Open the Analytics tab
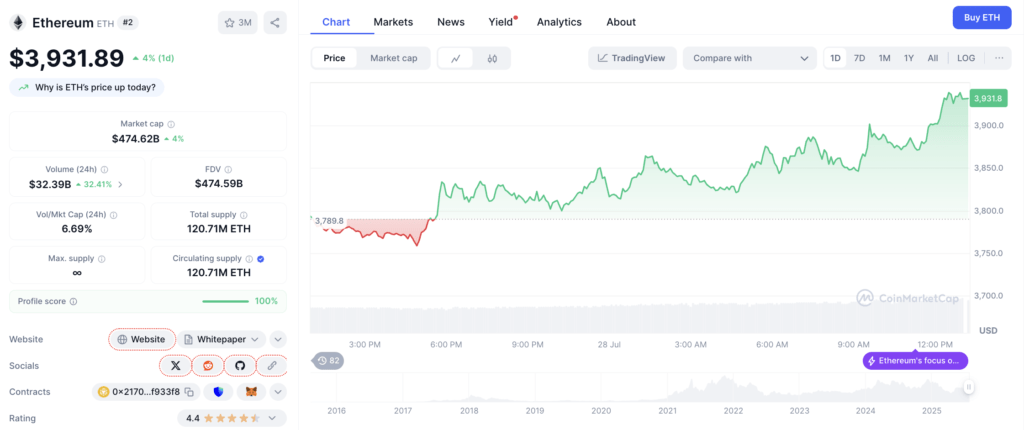This screenshot has width=1024, height=430. [559, 22]
